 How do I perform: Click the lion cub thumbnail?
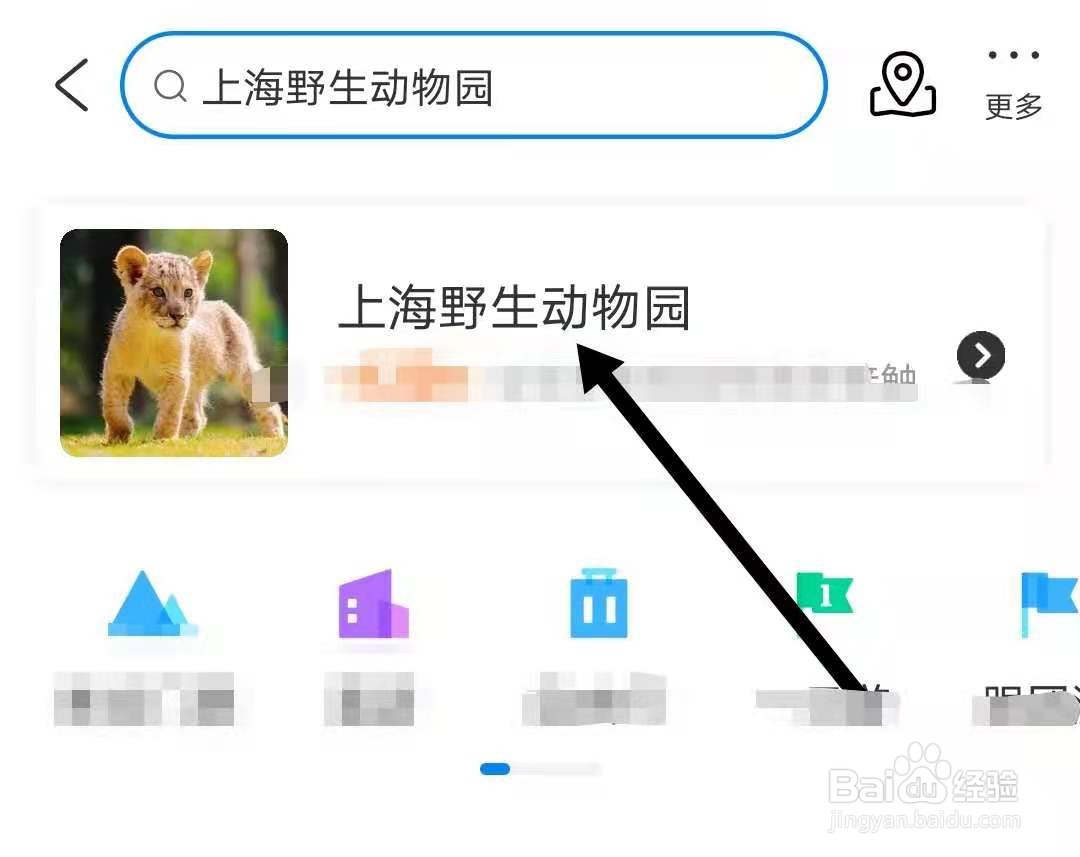point(174,343)
